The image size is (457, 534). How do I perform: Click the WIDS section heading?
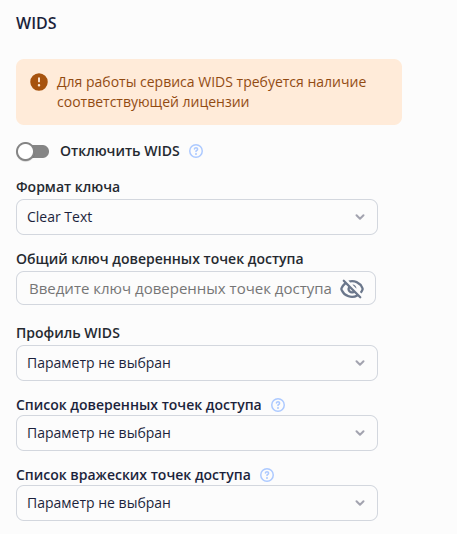[36, 23]
